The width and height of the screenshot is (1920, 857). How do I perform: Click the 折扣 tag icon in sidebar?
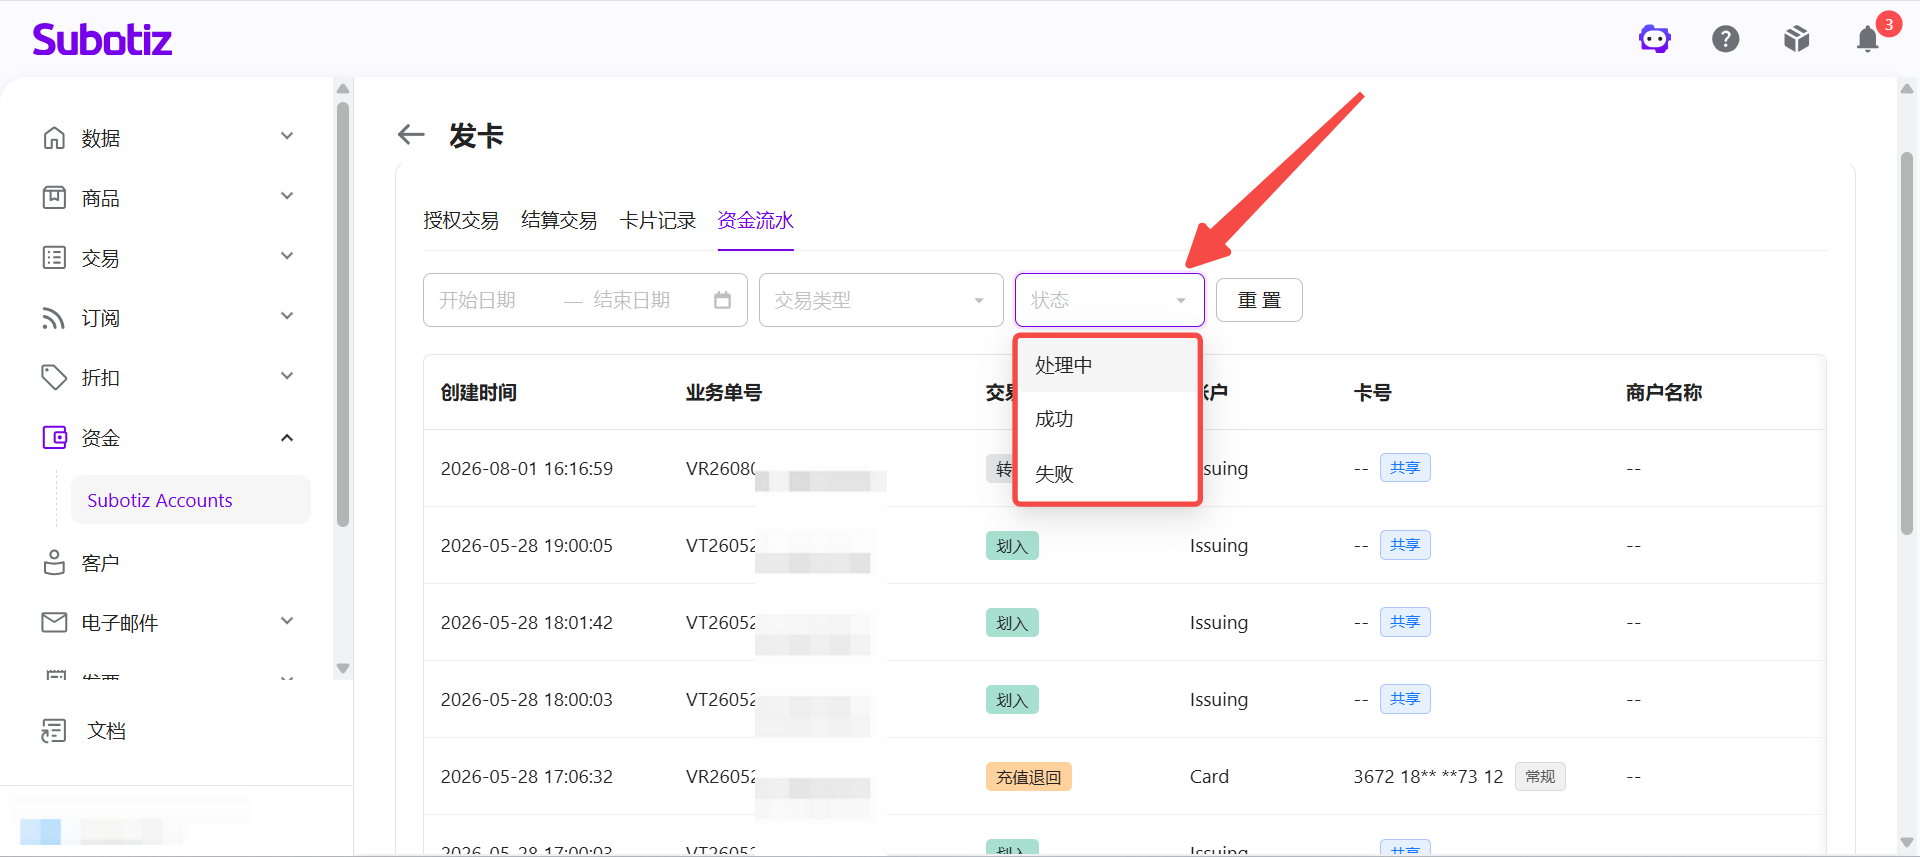(x=54, y=378)
